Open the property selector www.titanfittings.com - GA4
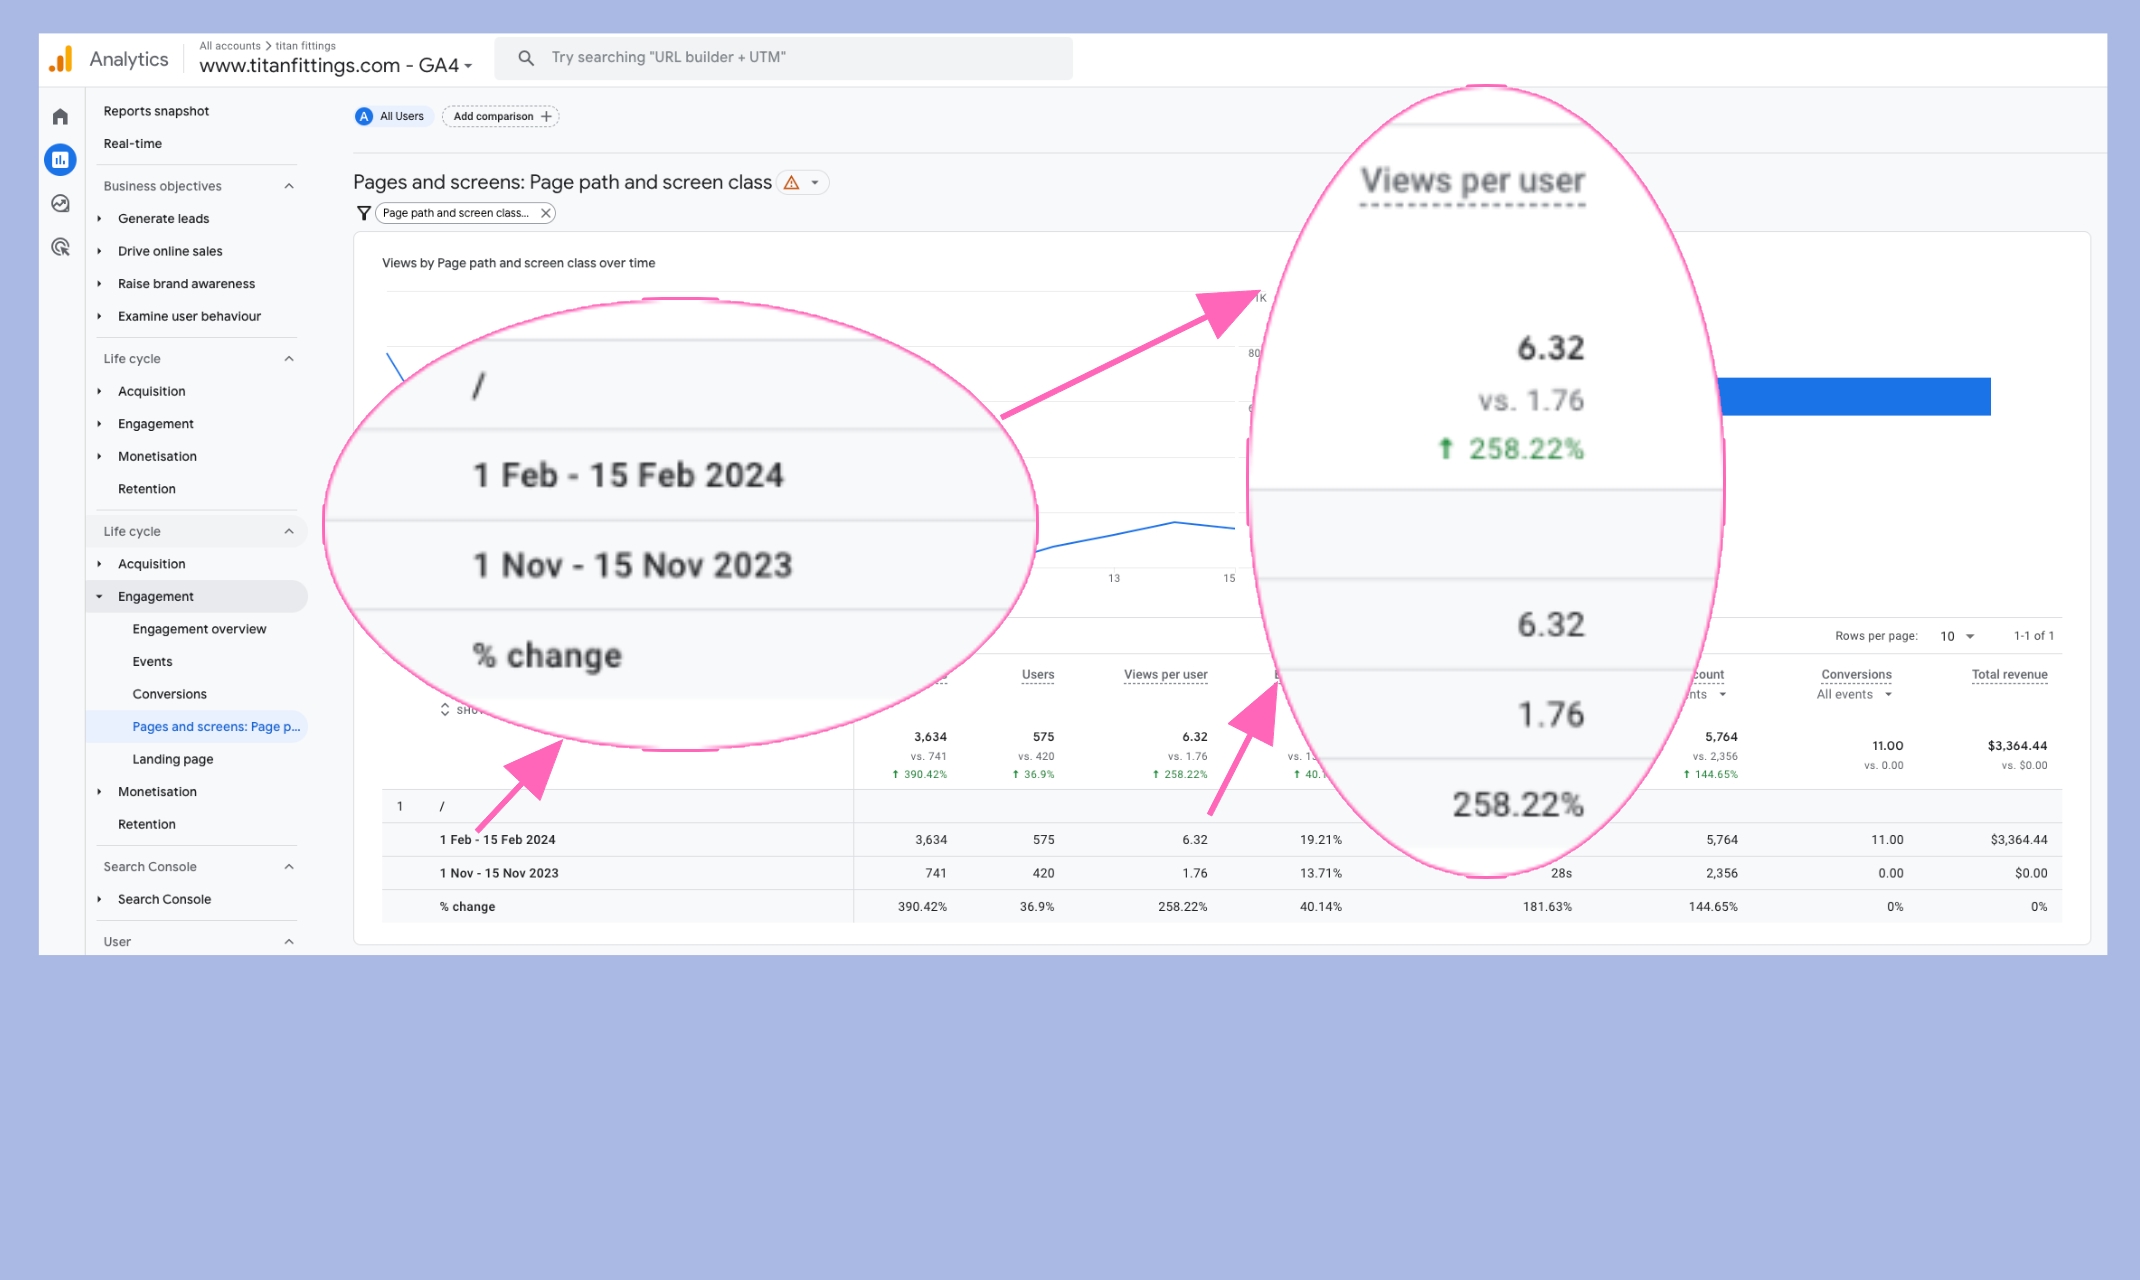This screenshot has width=2140, height=1280. tap(335, 65)
